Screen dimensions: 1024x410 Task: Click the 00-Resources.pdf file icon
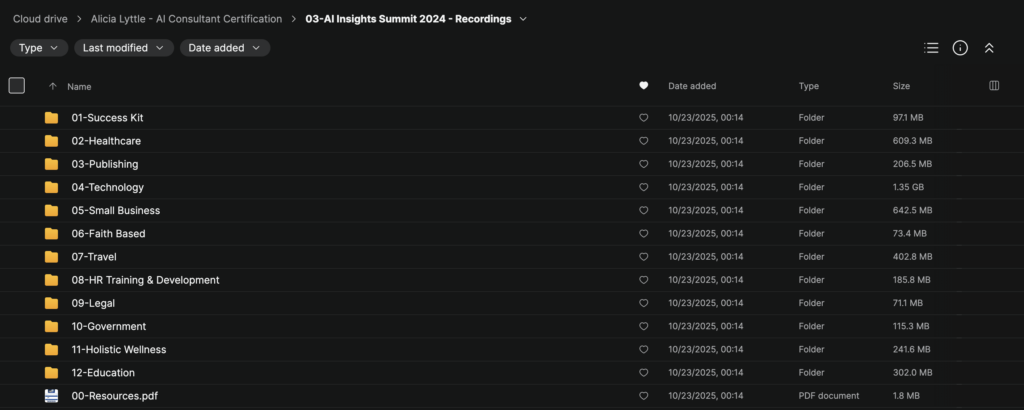[51, 396]
